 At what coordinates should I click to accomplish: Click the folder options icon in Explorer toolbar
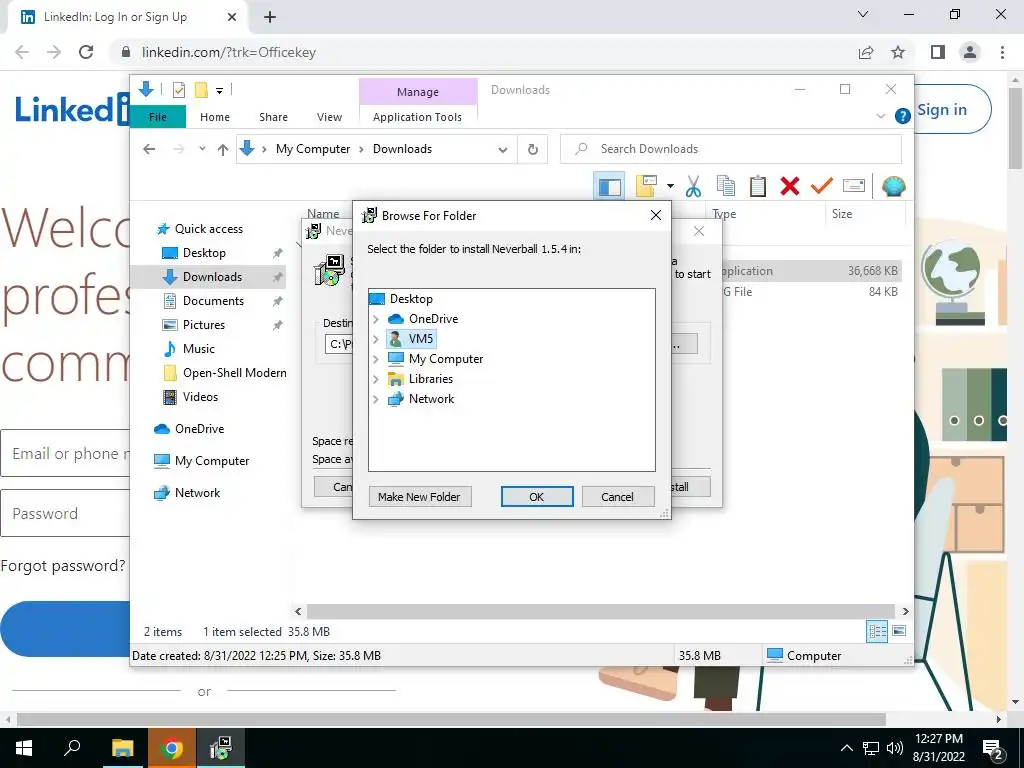[x=646, y=187]
